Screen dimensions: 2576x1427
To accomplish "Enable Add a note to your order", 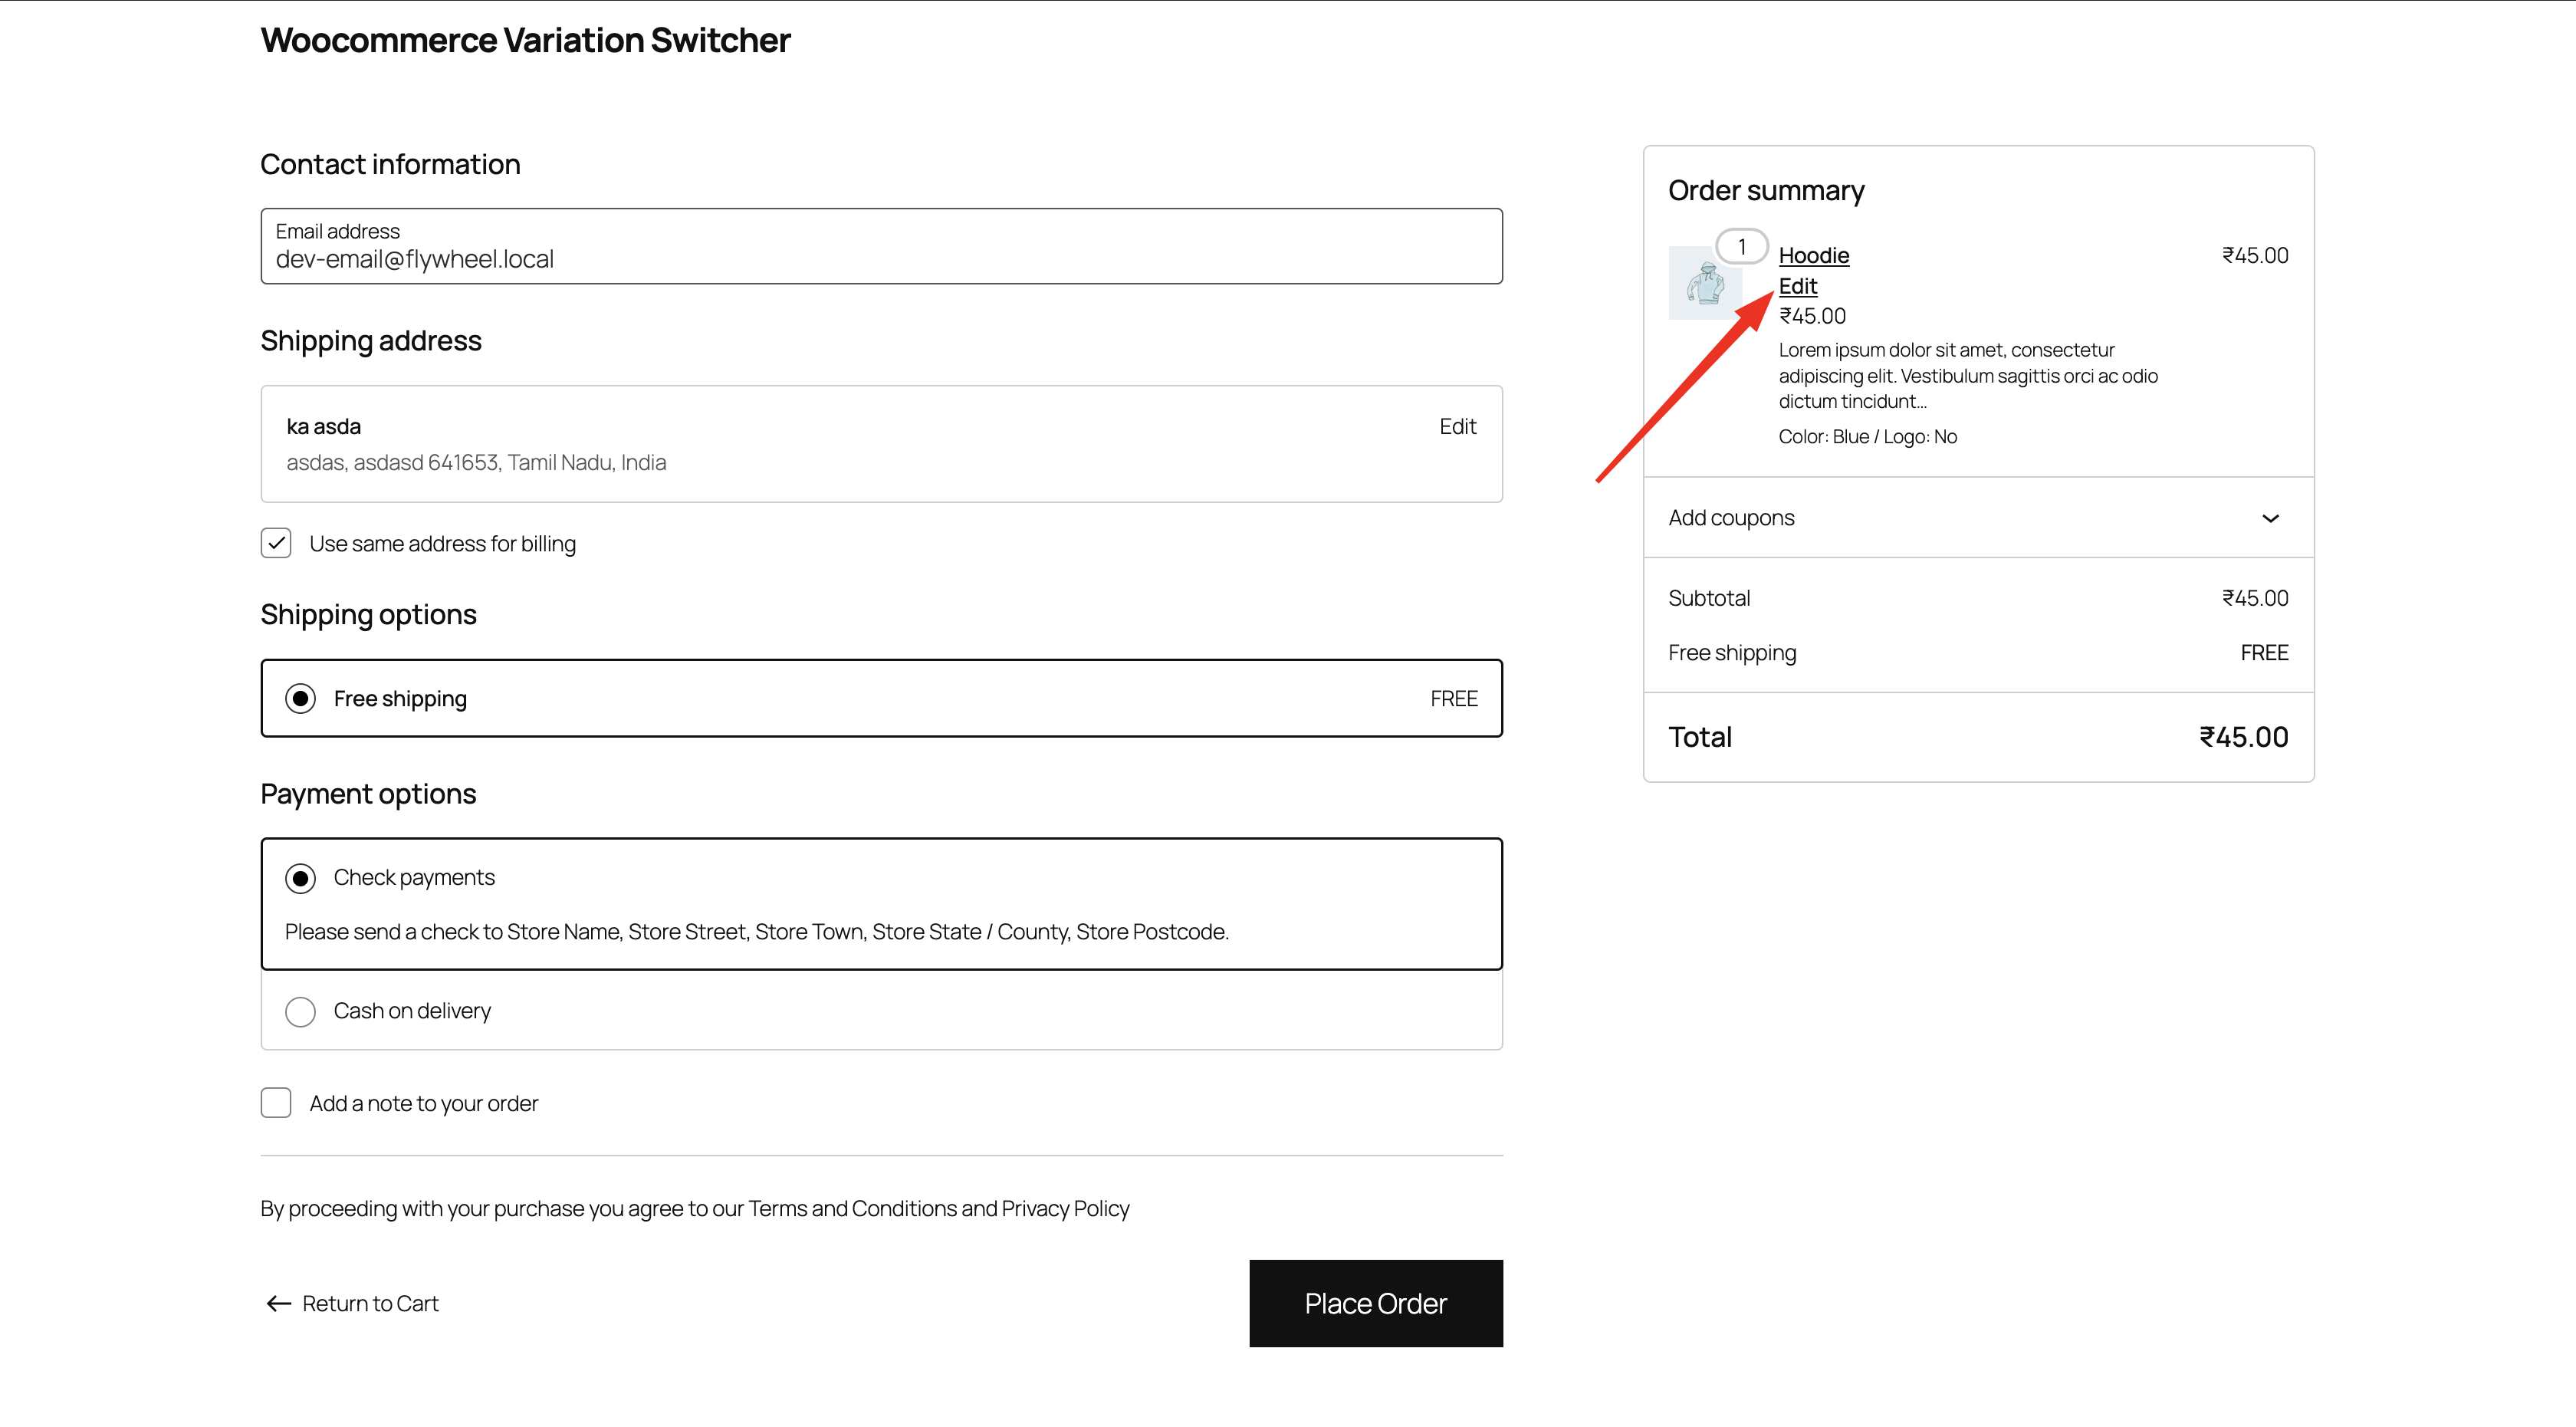I will [275, 1102].
